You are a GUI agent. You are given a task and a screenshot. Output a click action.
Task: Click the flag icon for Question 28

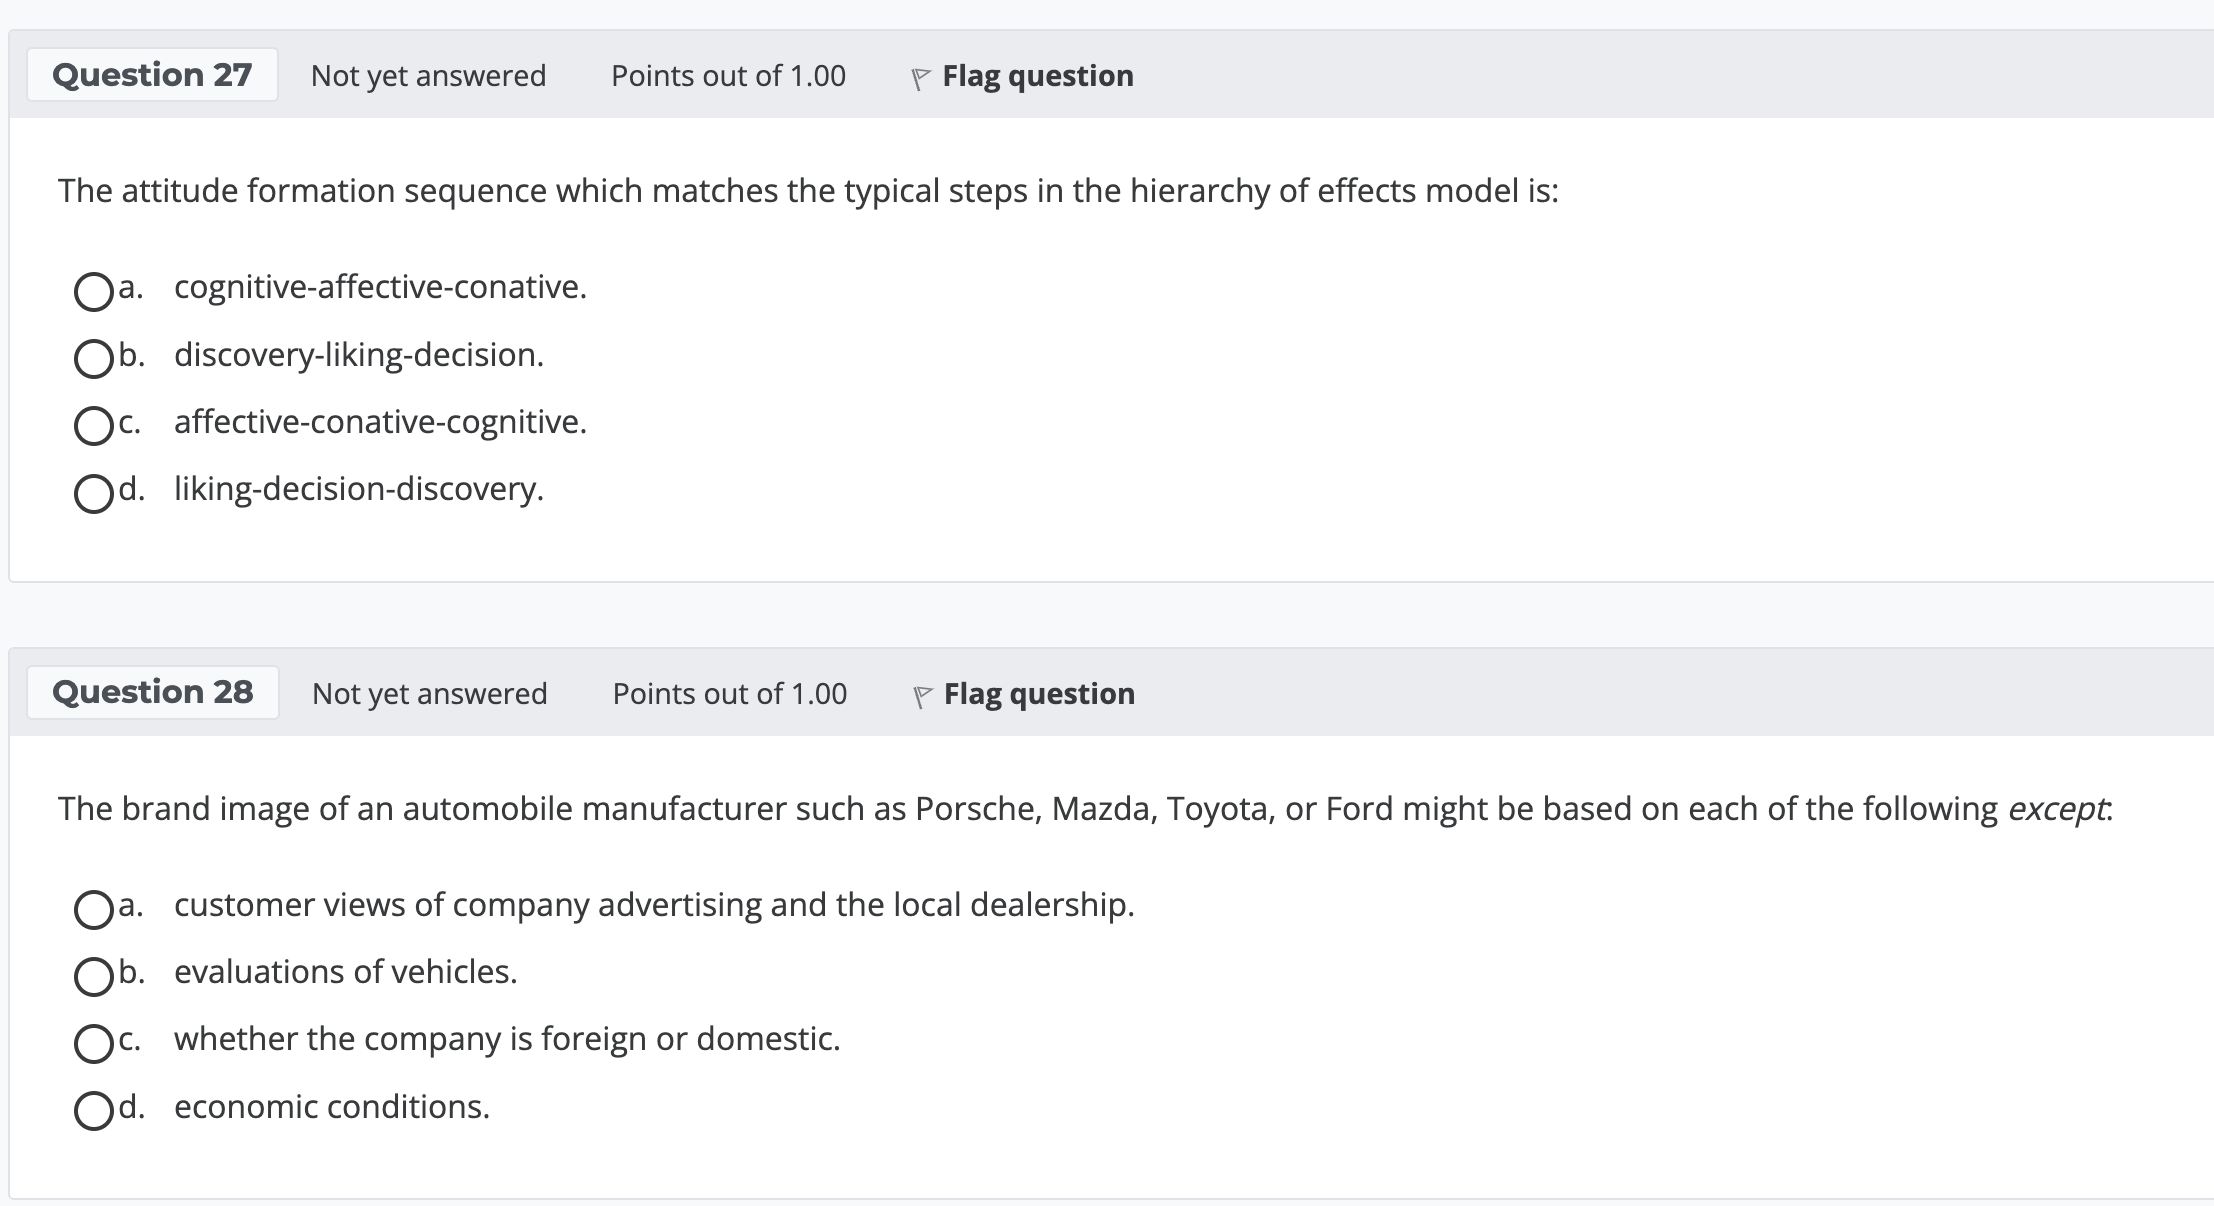coord(922,696)
